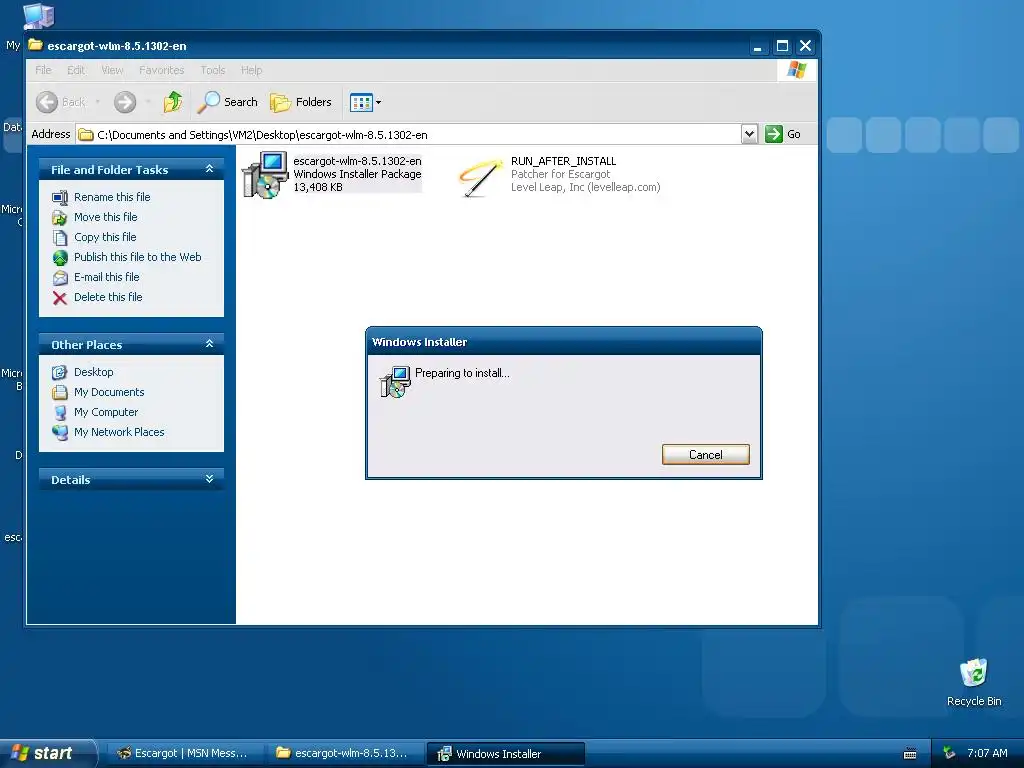Toggle the Folders pane button
Screen dimensions: 1024x768
coord(301,102)
